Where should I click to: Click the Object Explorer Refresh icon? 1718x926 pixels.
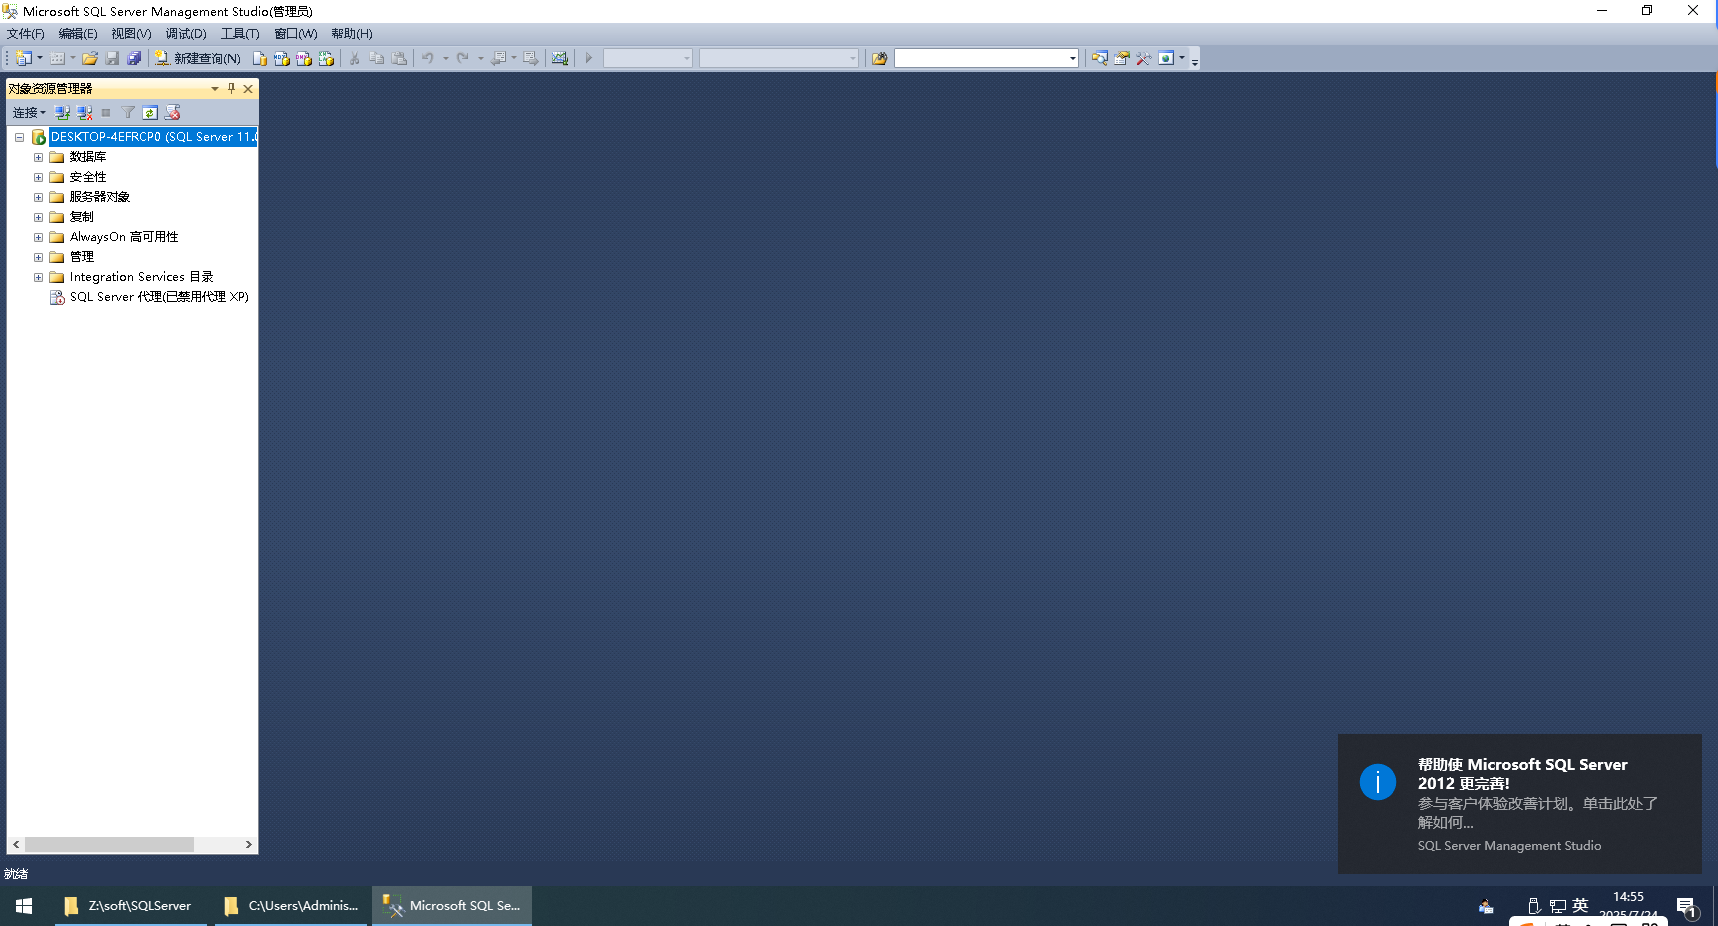pyautogui.click(x=150, y=113)
